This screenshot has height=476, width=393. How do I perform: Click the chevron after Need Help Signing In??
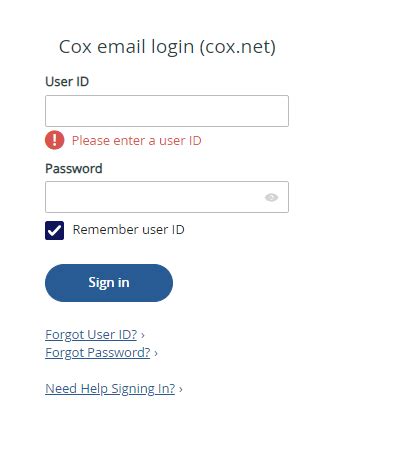(181, 389)
